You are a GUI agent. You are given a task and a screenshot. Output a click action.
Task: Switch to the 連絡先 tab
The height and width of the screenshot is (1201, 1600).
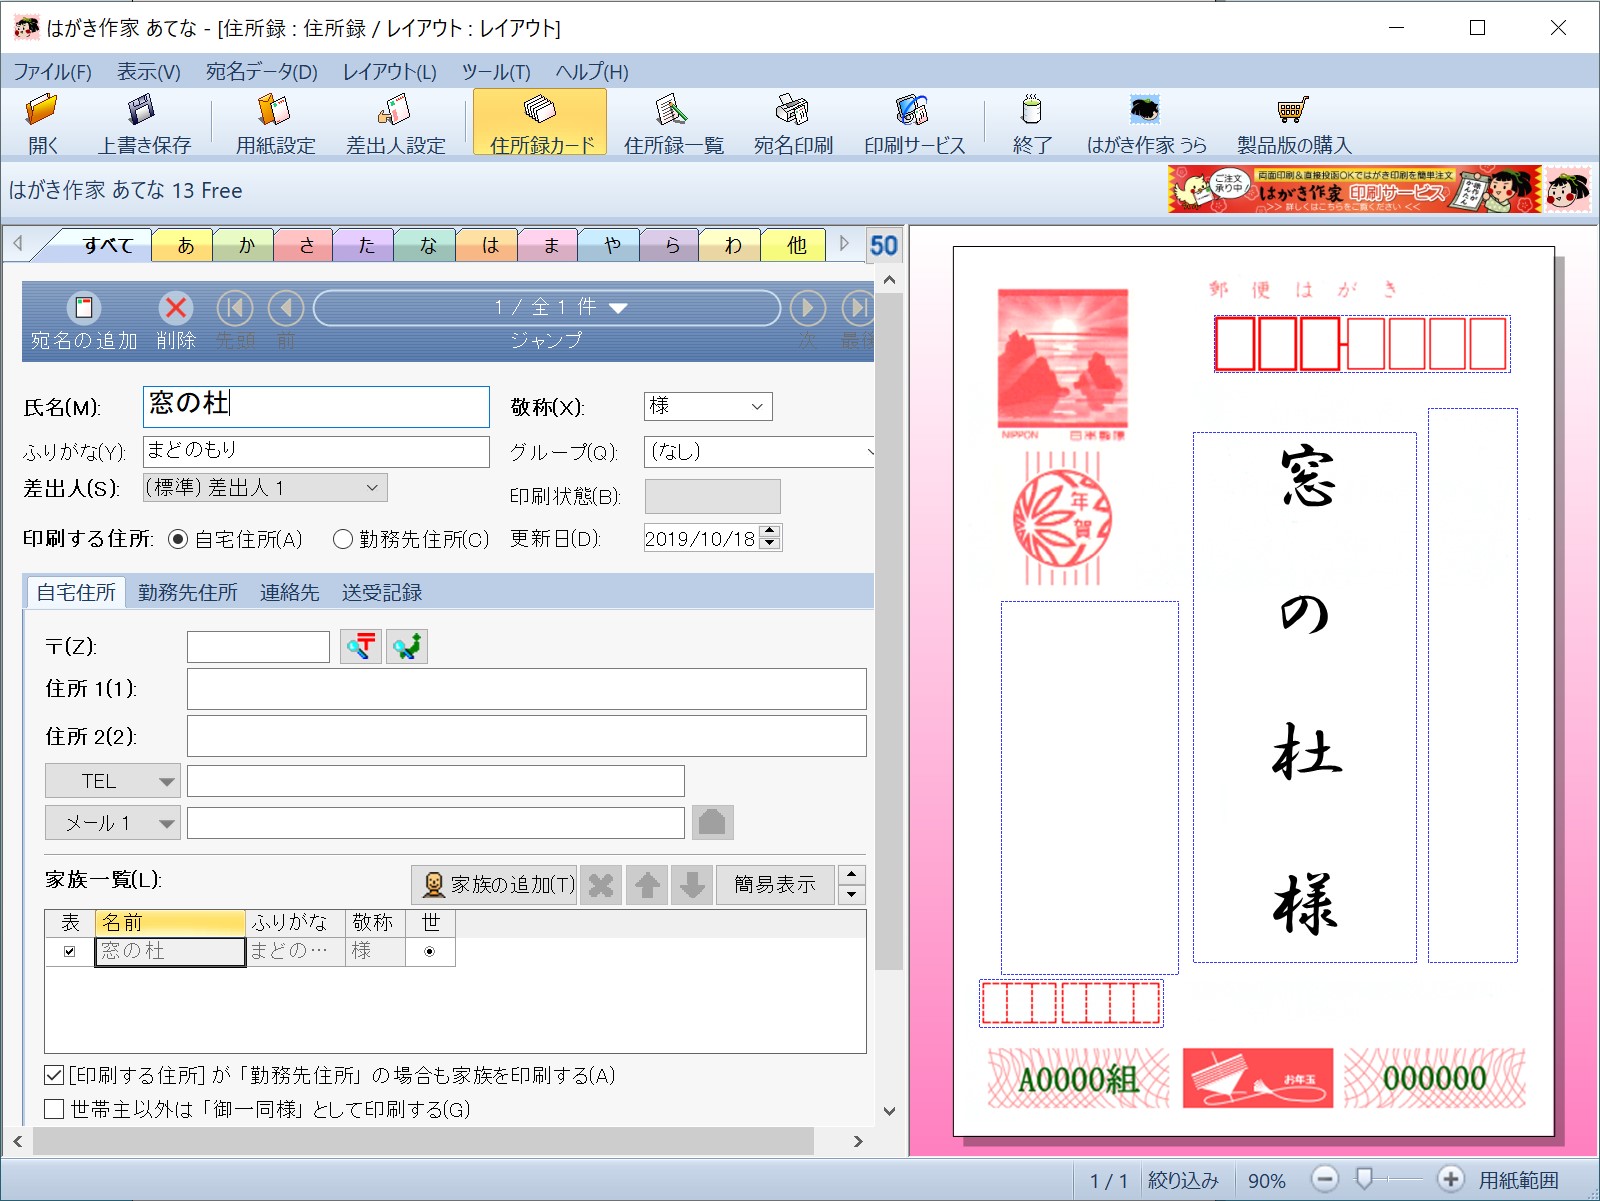coord(289,592)
